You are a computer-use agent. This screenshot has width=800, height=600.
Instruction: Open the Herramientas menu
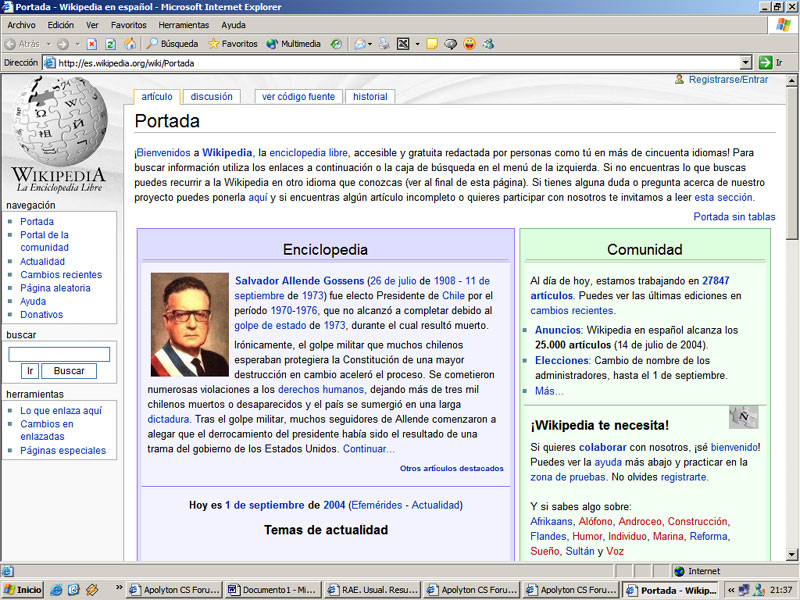point(184,25)
